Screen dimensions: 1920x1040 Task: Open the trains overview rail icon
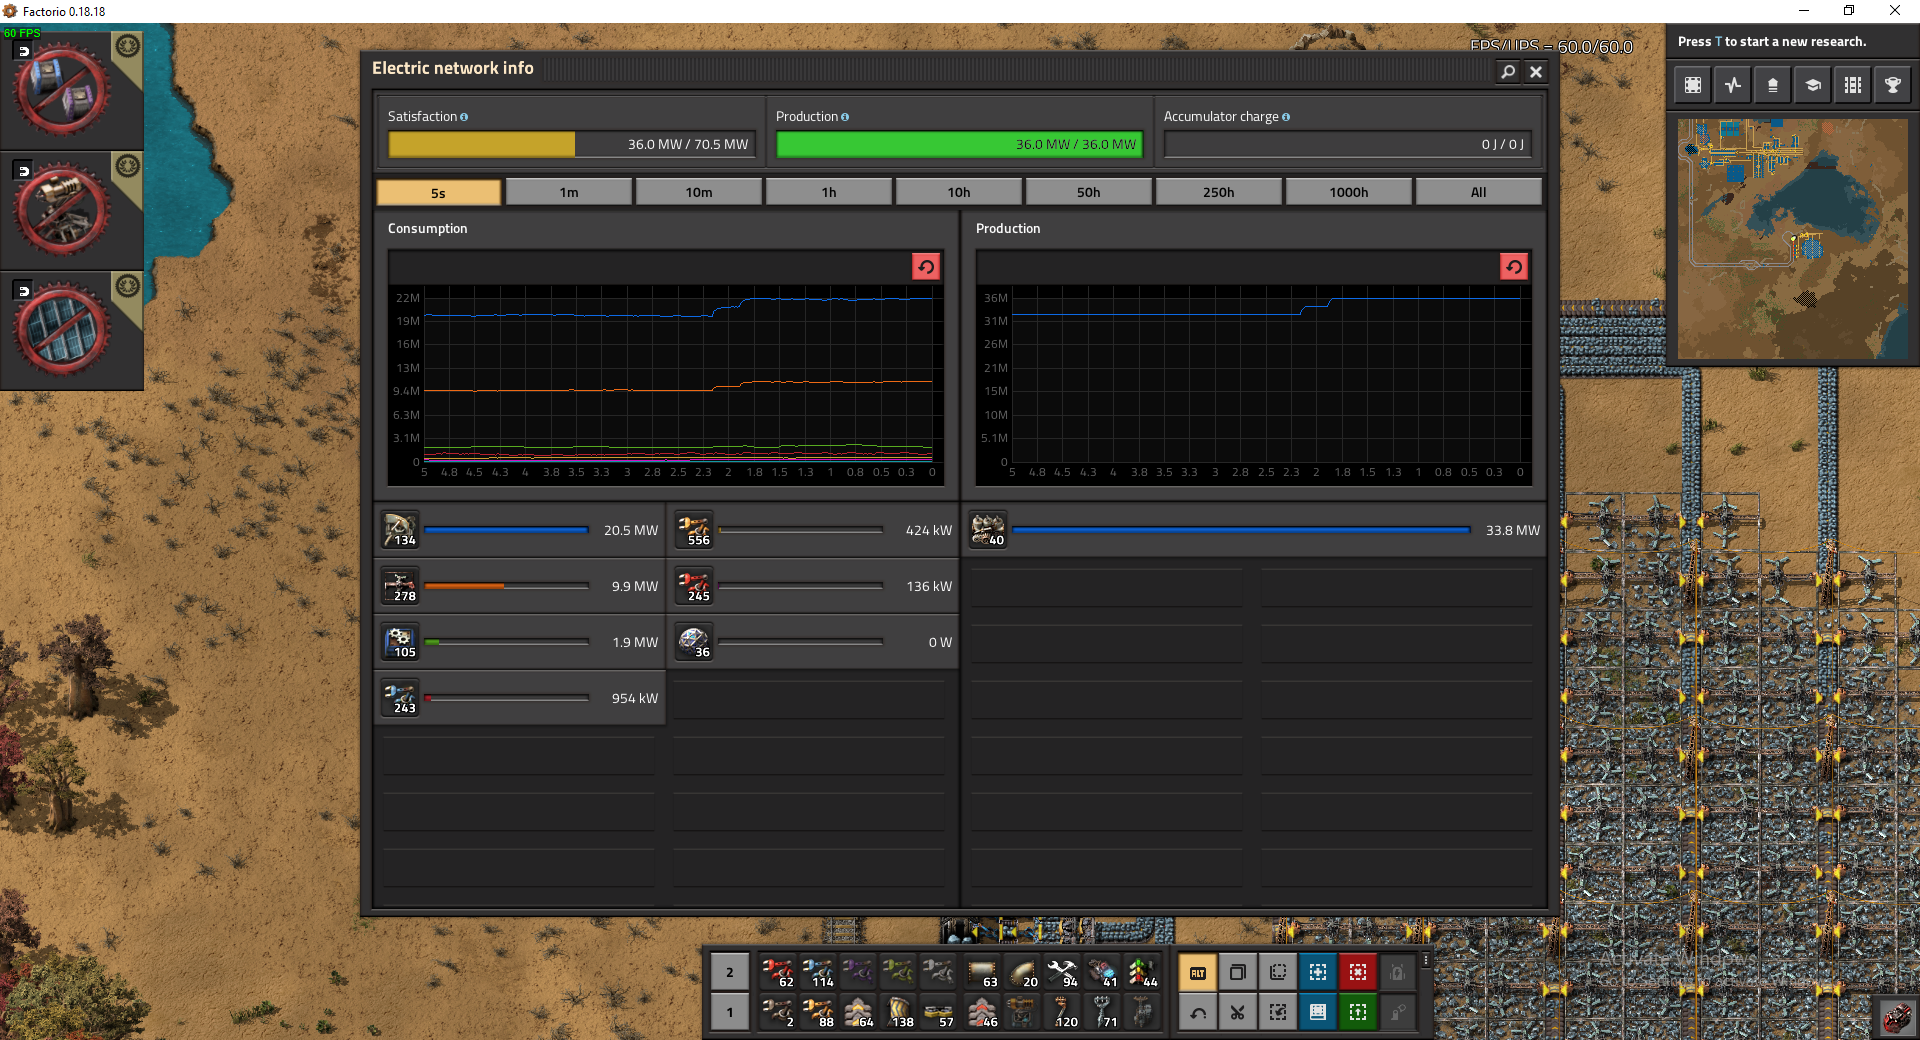point(1853,85)
